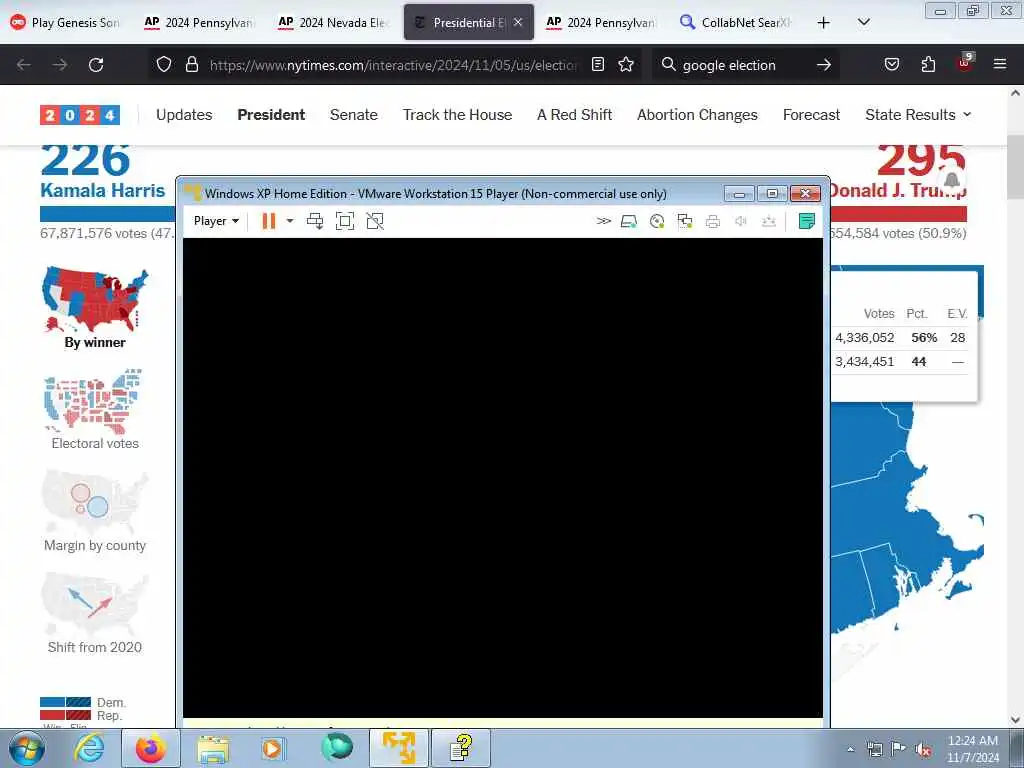The height and width of the screenshot is (768, 1024).
Task: Save page to Pocket icon
Action: pos(892,65)
